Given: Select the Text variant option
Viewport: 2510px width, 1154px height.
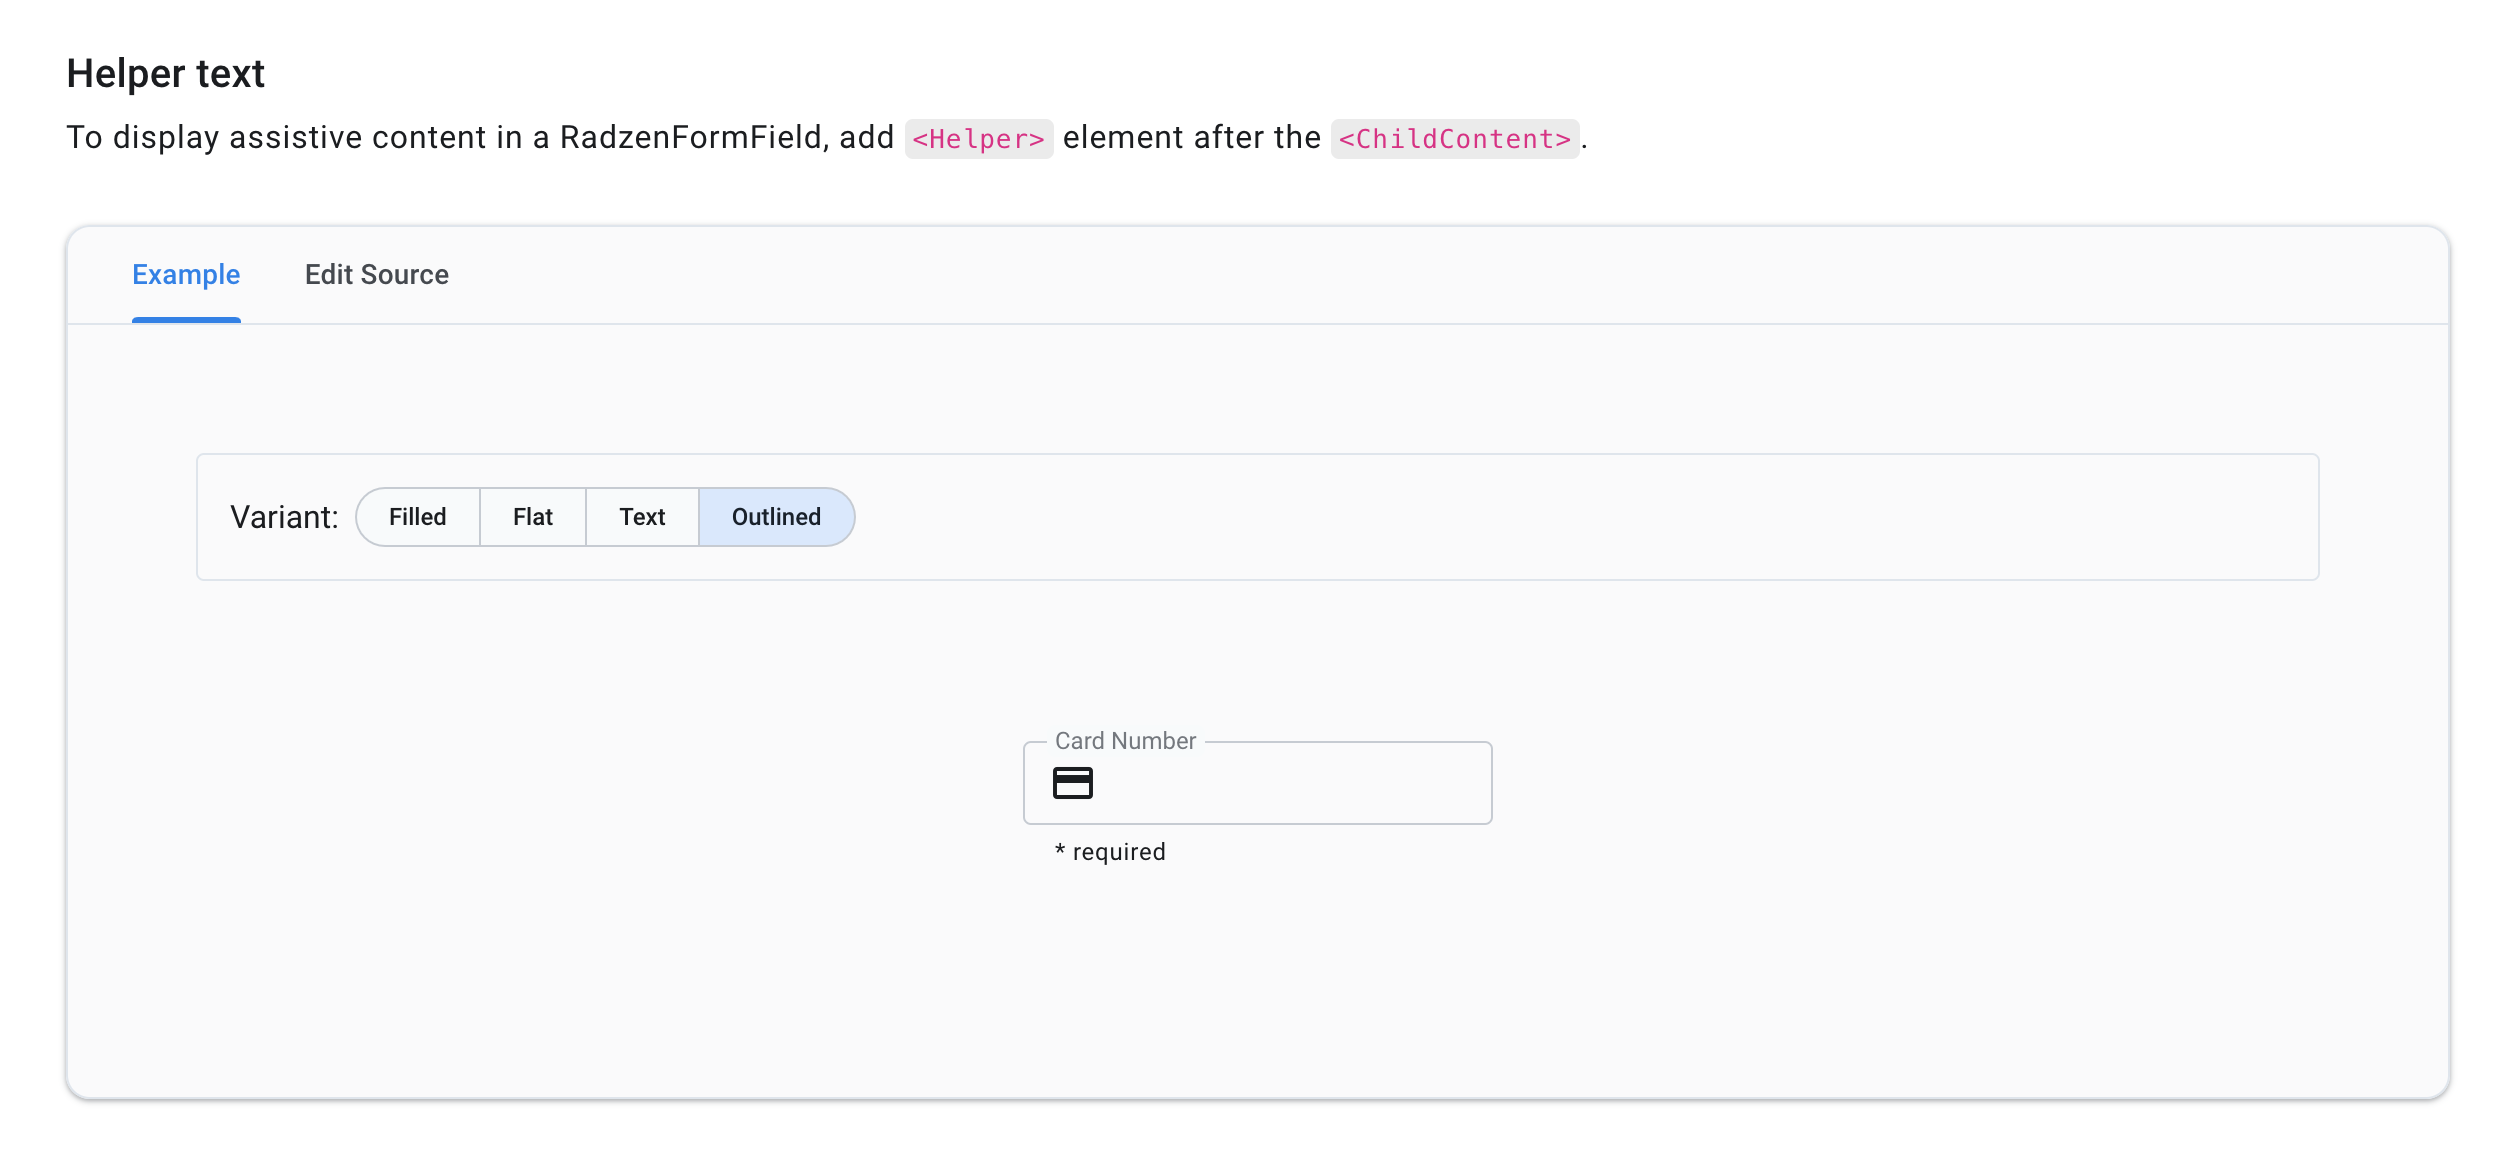Looking at the screenshot, I should click(642, 516).
